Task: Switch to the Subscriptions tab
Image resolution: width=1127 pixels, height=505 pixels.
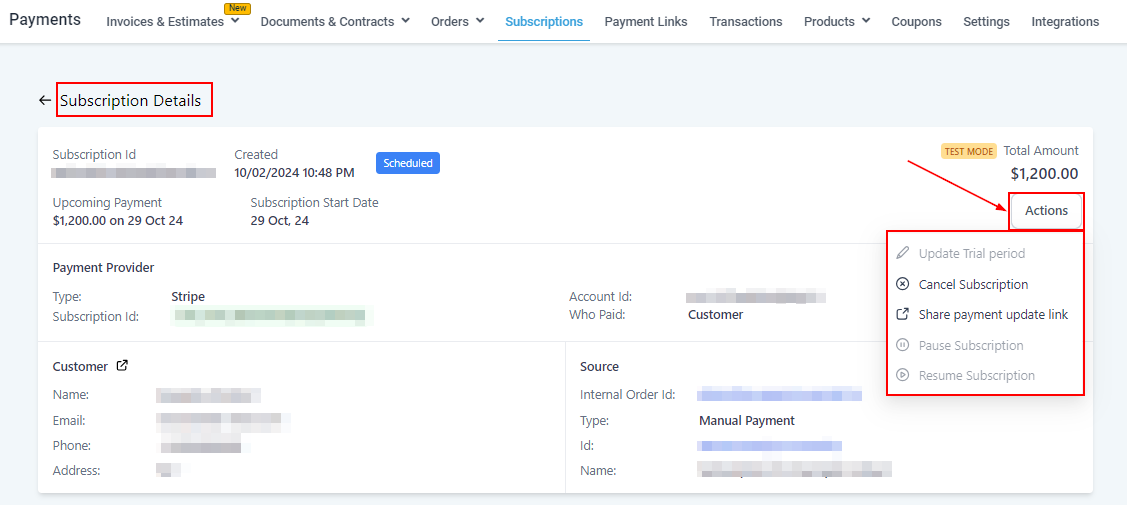Action: tap(544, 21)
